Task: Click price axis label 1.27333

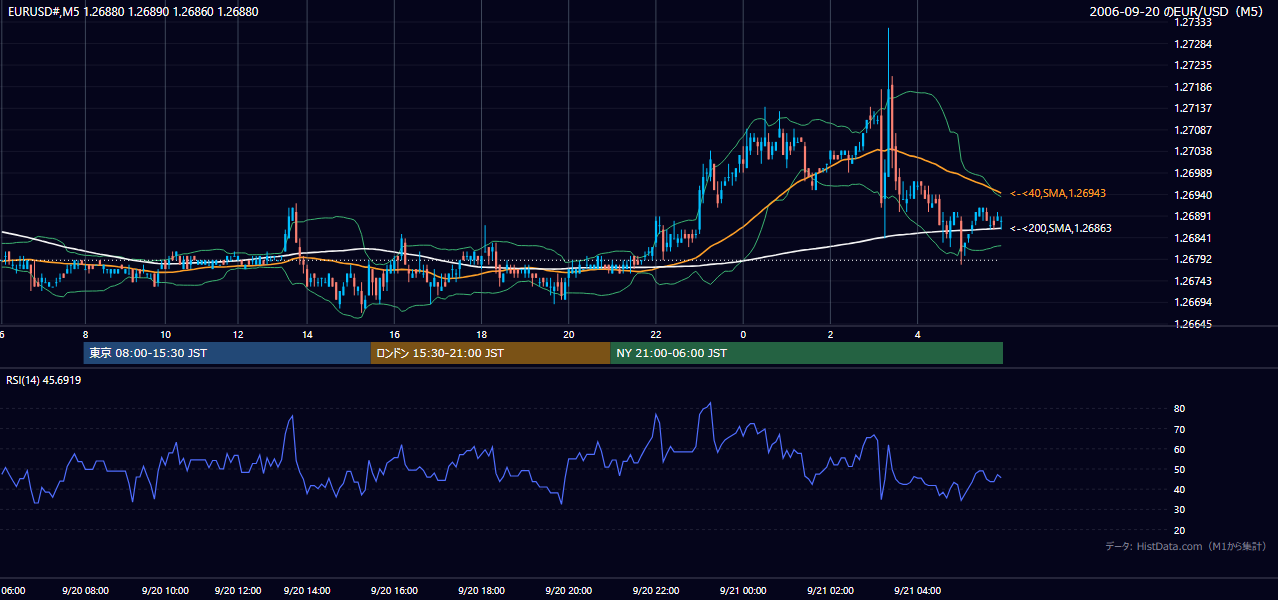Action: [1192, 23]
